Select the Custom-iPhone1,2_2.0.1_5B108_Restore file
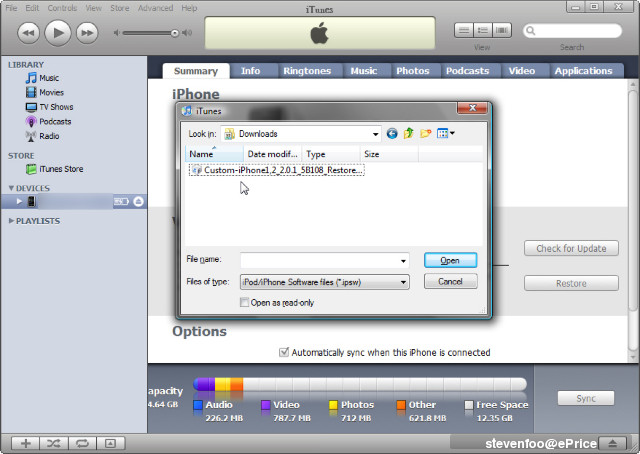This screenshot has height=454, width=640. (277, 170)
